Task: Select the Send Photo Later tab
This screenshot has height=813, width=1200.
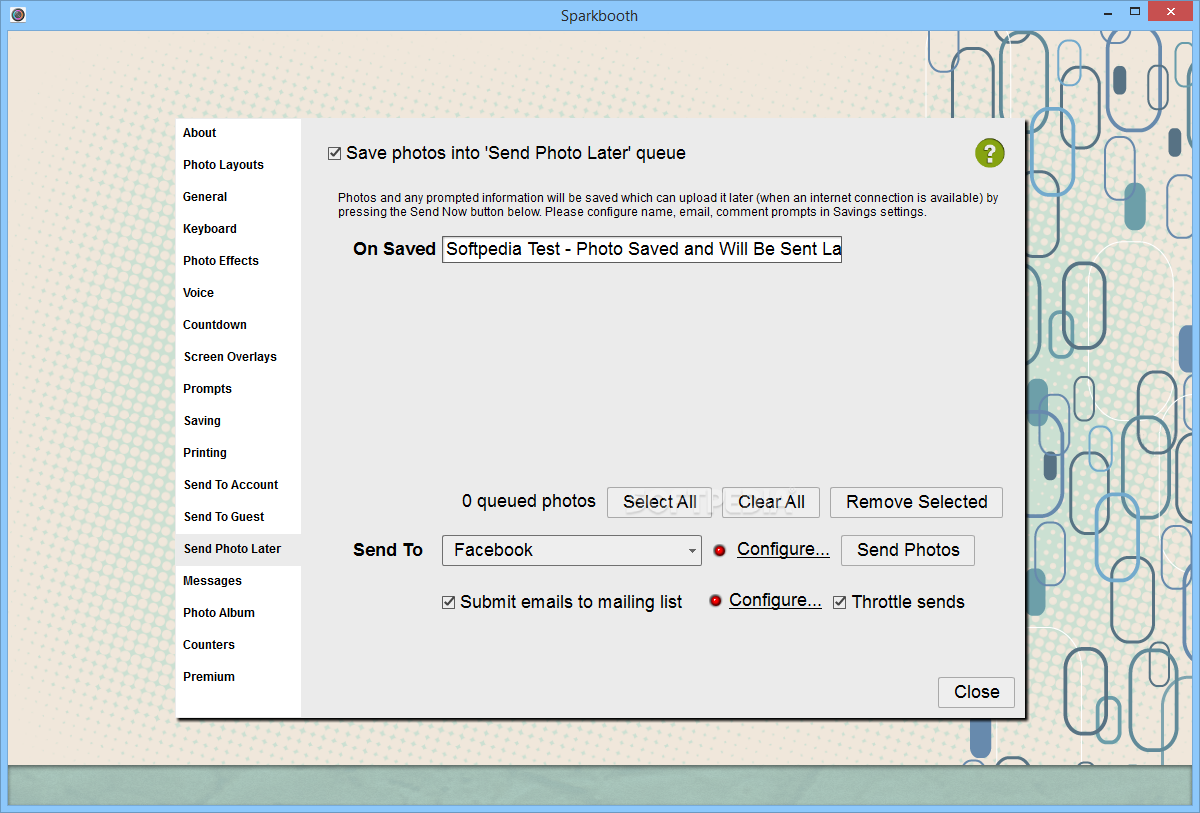Action: pyautogui.click(x=239, y=549)
